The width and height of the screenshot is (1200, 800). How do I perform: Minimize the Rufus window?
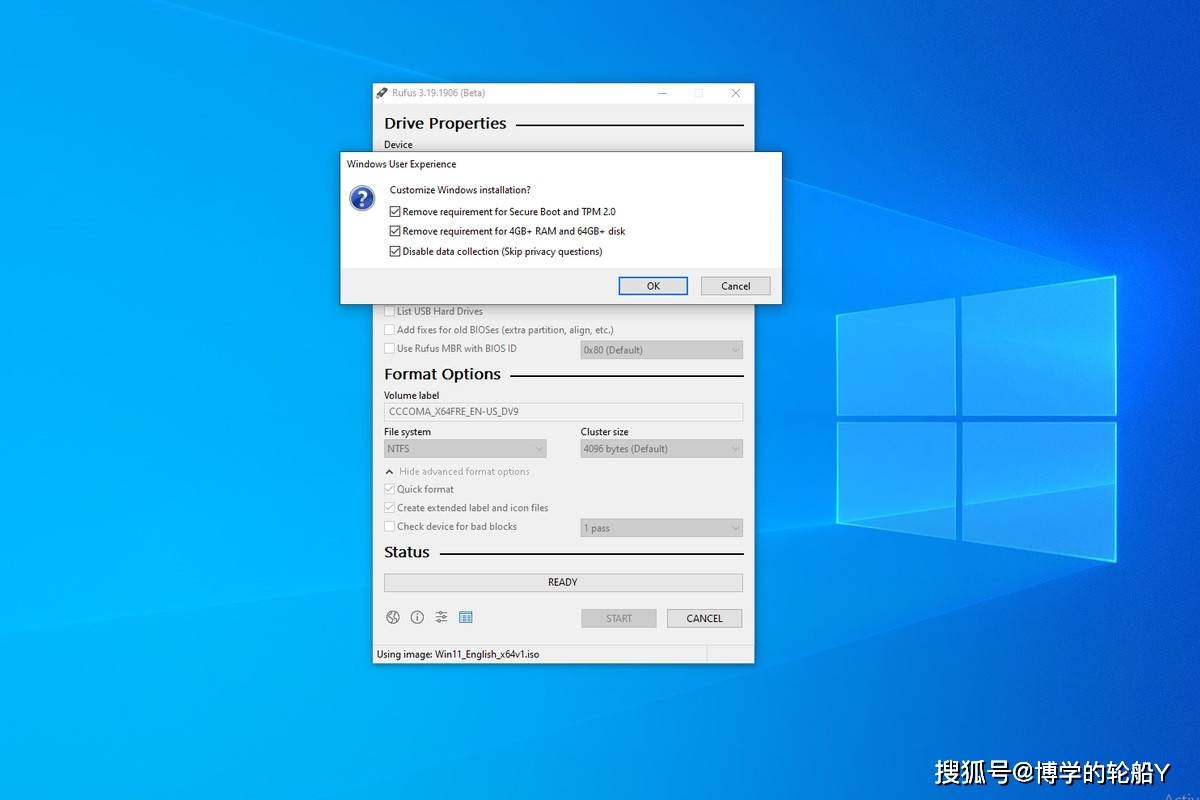tap(662, 93)
